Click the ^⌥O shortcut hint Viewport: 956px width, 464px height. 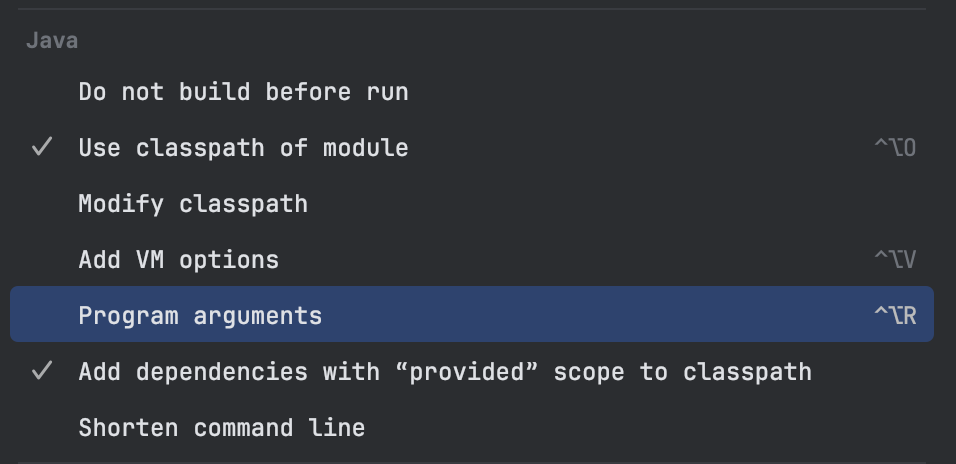895,148
